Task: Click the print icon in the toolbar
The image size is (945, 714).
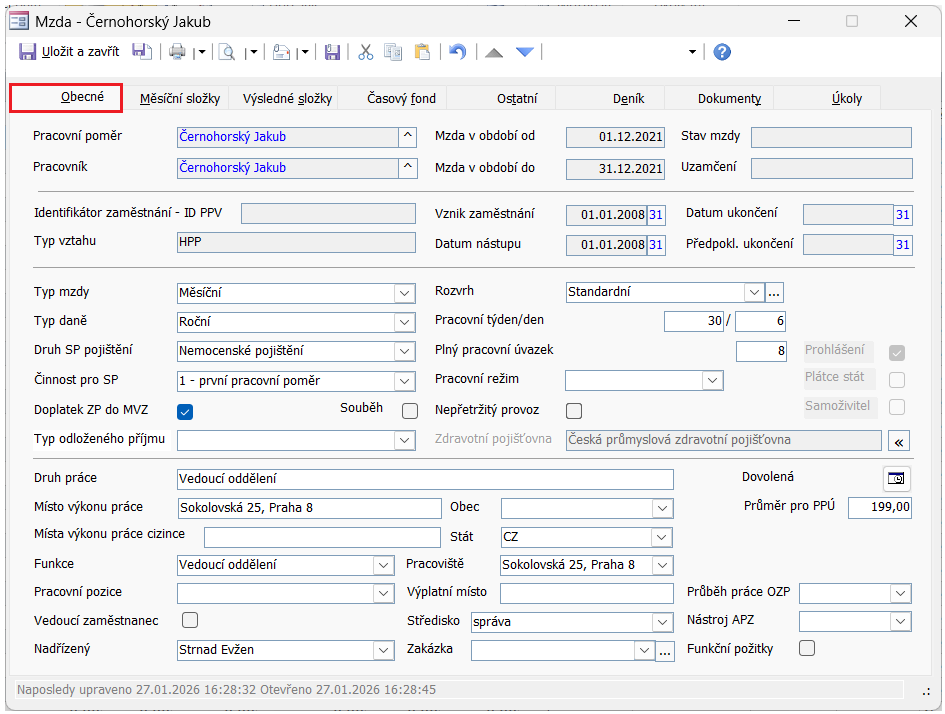Action: point(177,52)
